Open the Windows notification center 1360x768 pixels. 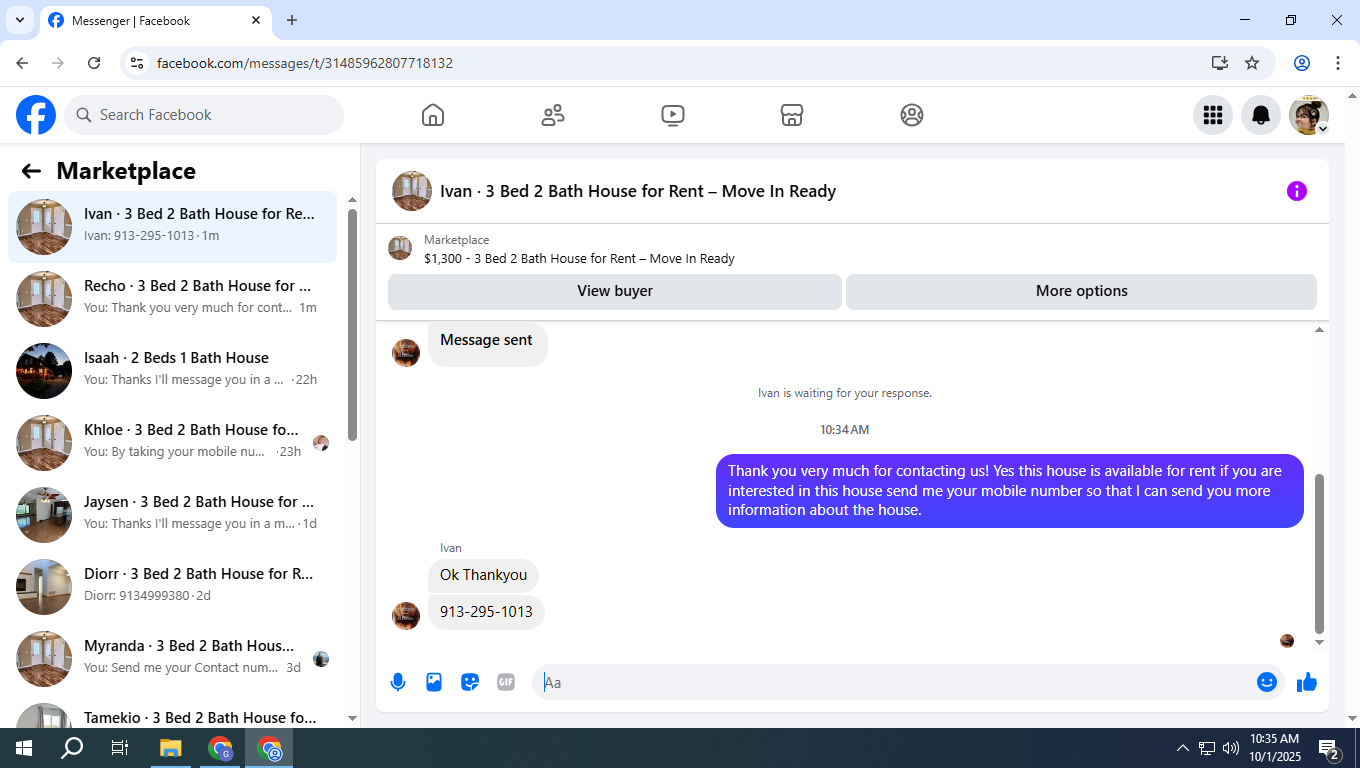click(1329, 748)
